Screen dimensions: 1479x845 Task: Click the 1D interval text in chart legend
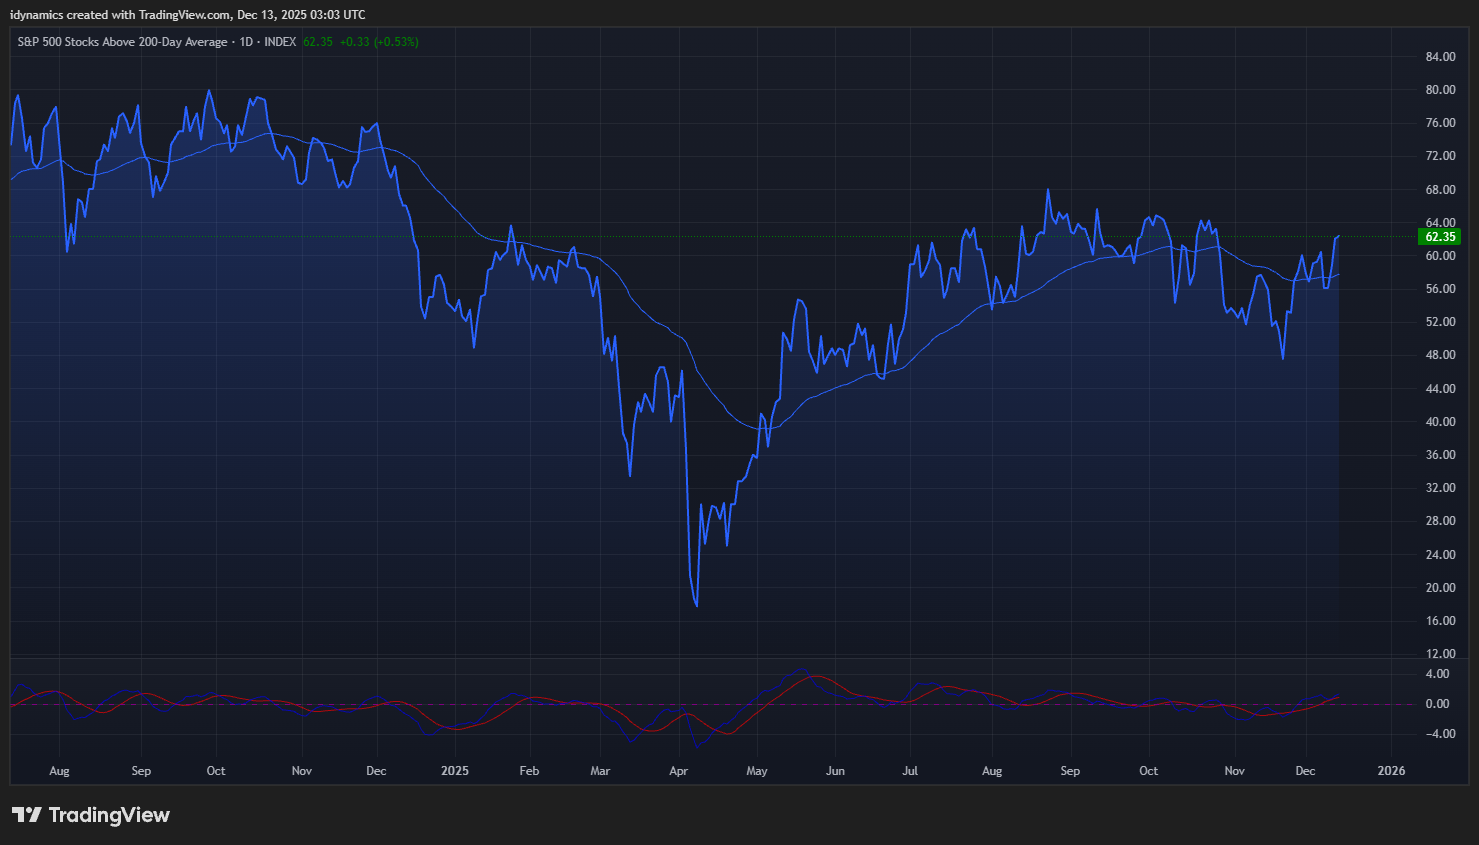(246, 42)
